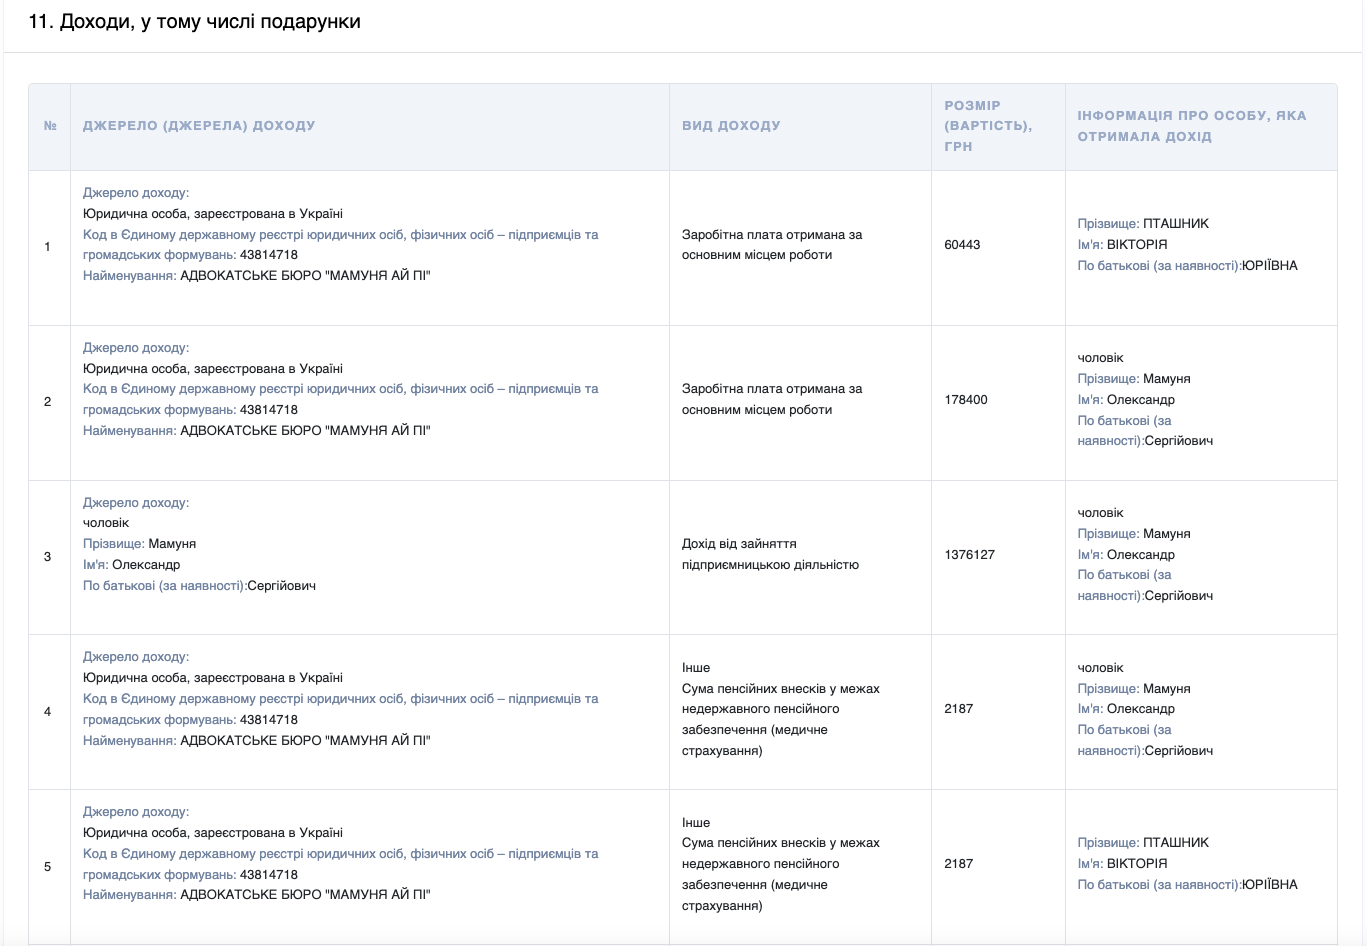
Task: Click "чоловік" in row 3 source cell
Action: (x=106, y=523)
